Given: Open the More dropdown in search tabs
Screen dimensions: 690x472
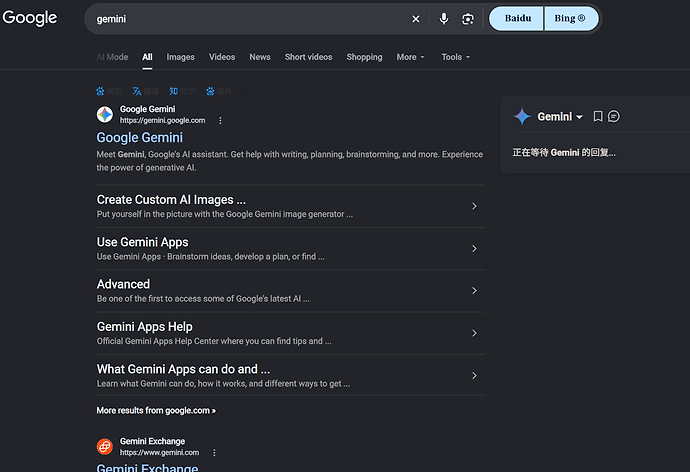Looking at the screenshot, I should tap(410, 57).
